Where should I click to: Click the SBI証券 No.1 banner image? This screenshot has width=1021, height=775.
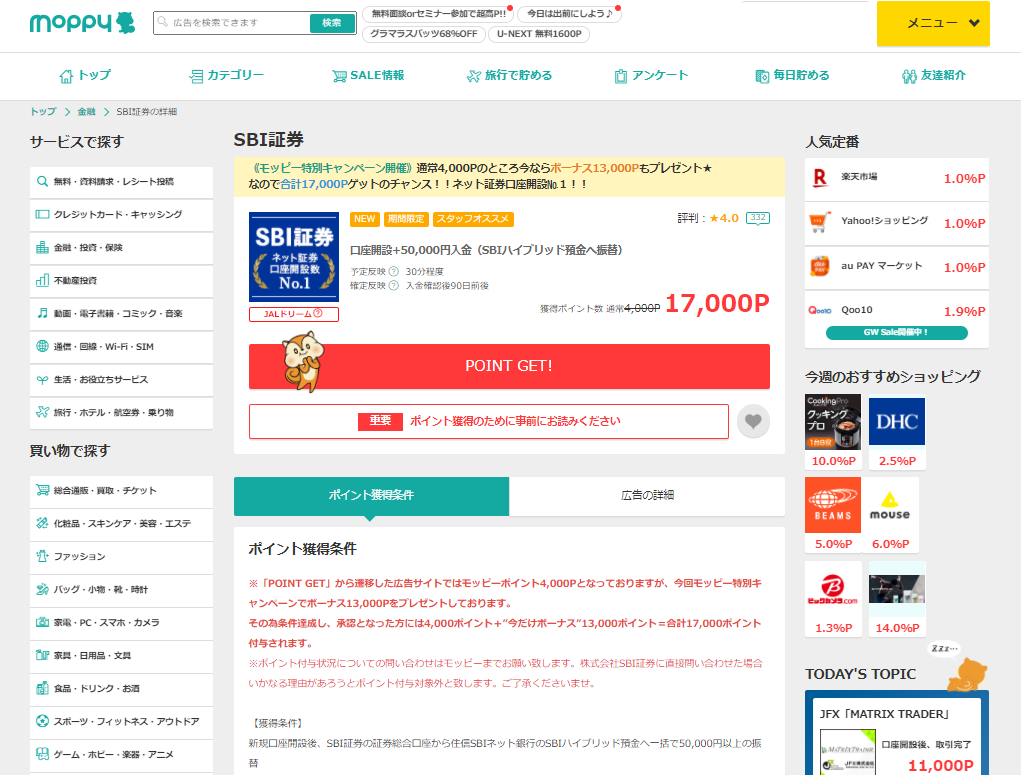pos(294,257)
